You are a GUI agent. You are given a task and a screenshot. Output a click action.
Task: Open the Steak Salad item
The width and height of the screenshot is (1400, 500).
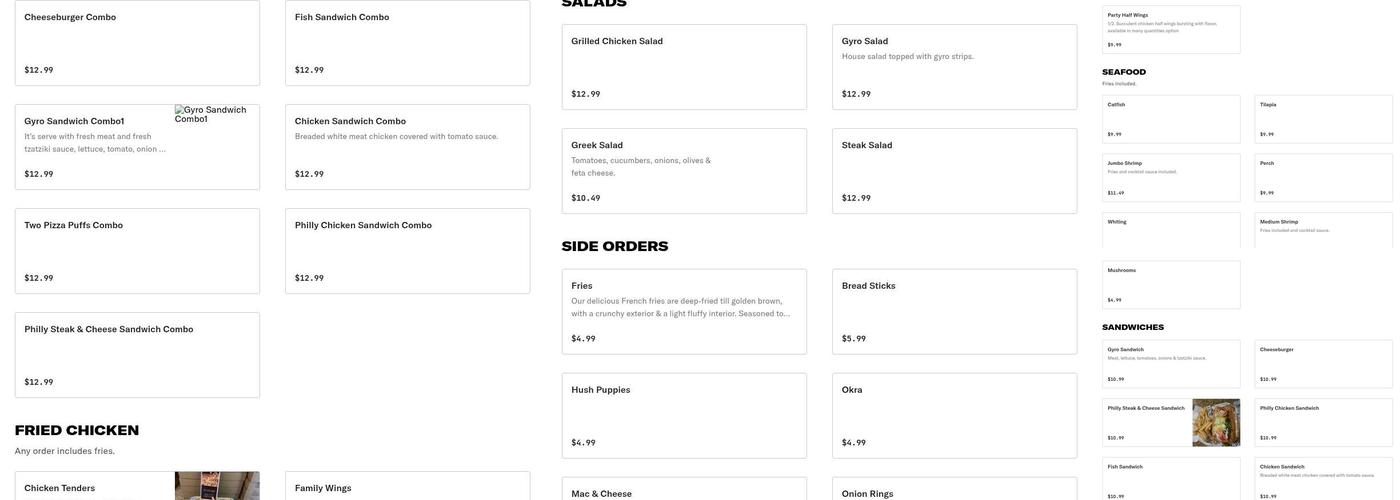pos(954,171)
